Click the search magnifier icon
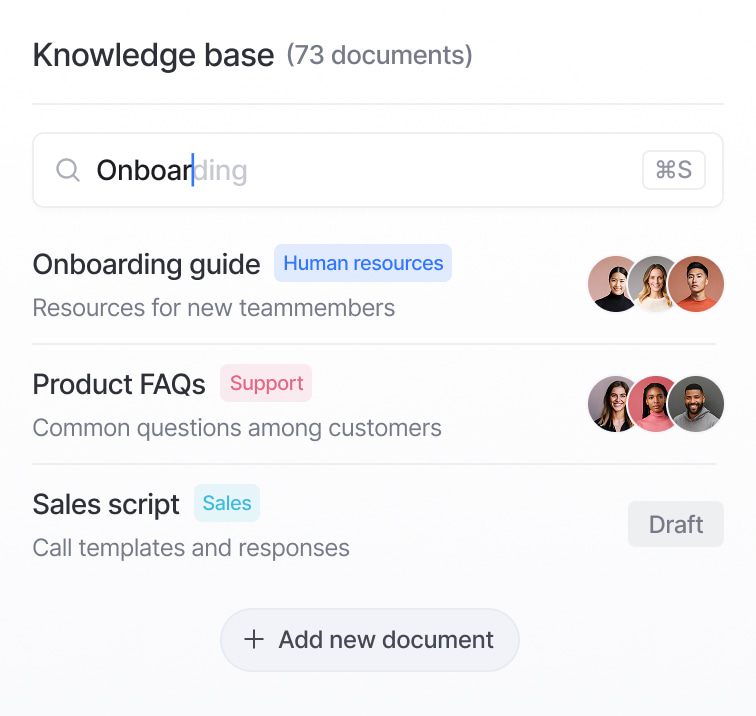This screenshot has height=716, width=756. tap(67, 171)
